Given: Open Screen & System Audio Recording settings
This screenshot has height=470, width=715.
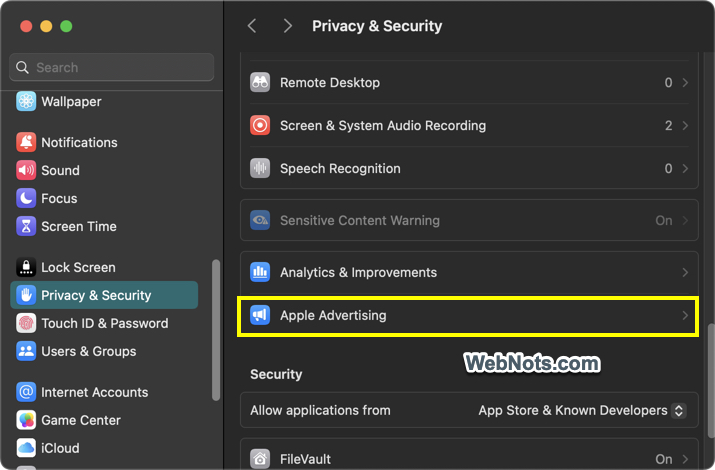Looking at the screenshot, I should [x=469, y=125].
